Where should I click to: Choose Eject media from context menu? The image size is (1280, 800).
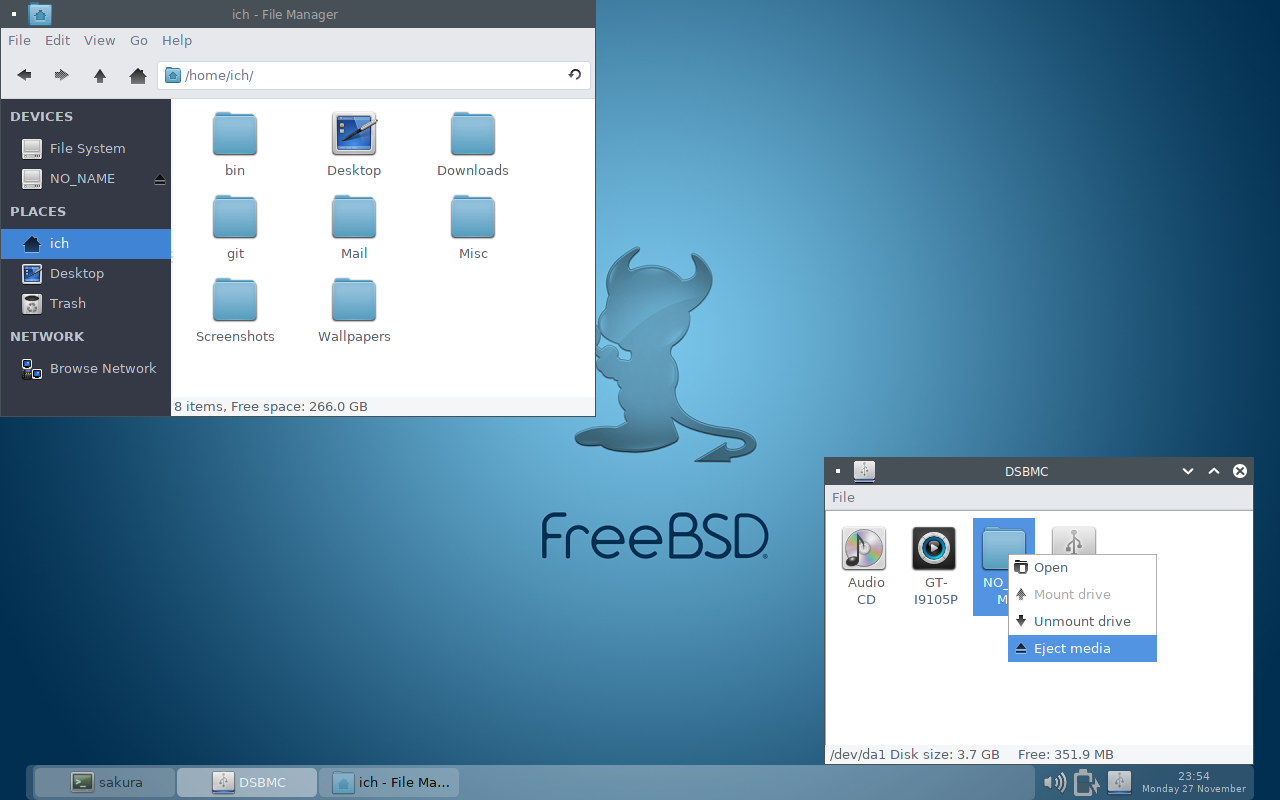click(1072, 648)
